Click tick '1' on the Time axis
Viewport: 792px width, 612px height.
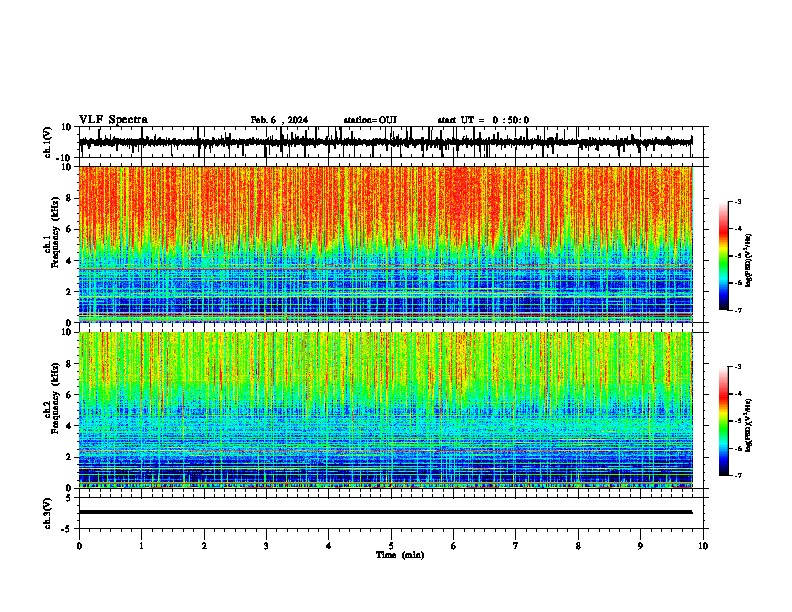(x=141, y=546)
